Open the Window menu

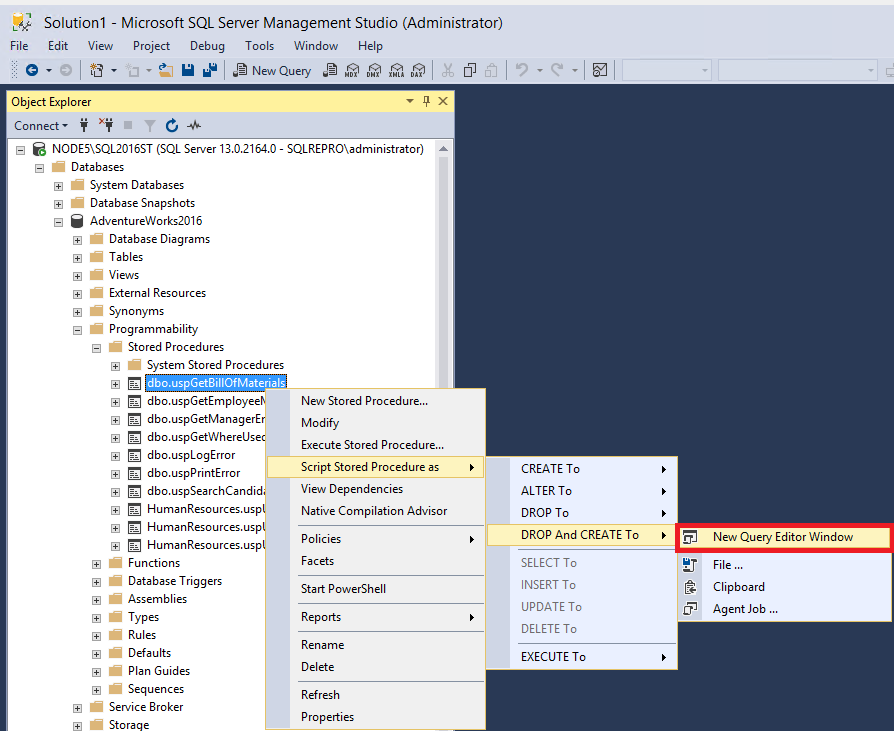click(316, 46)
